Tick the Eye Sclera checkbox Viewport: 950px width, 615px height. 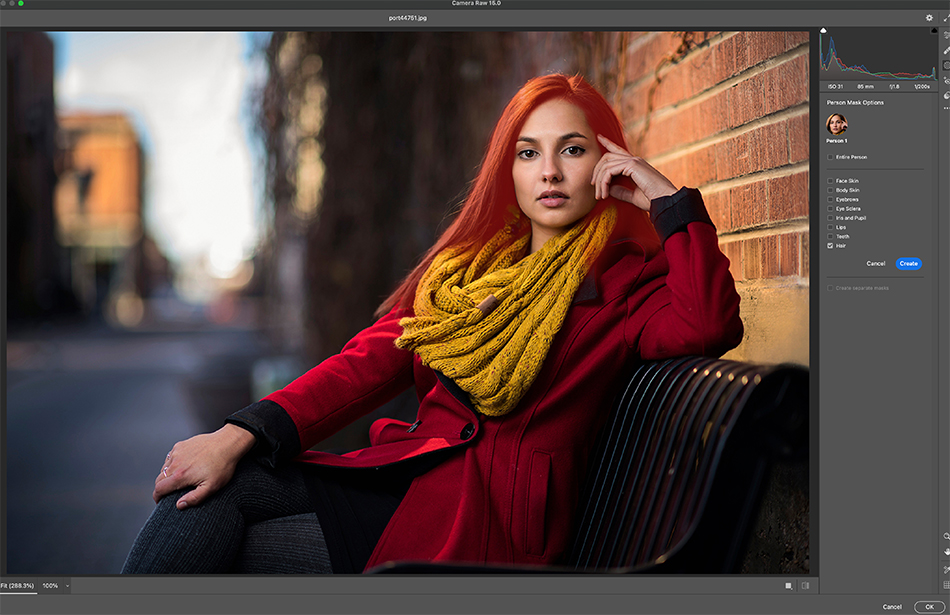(x=830, y=208)
